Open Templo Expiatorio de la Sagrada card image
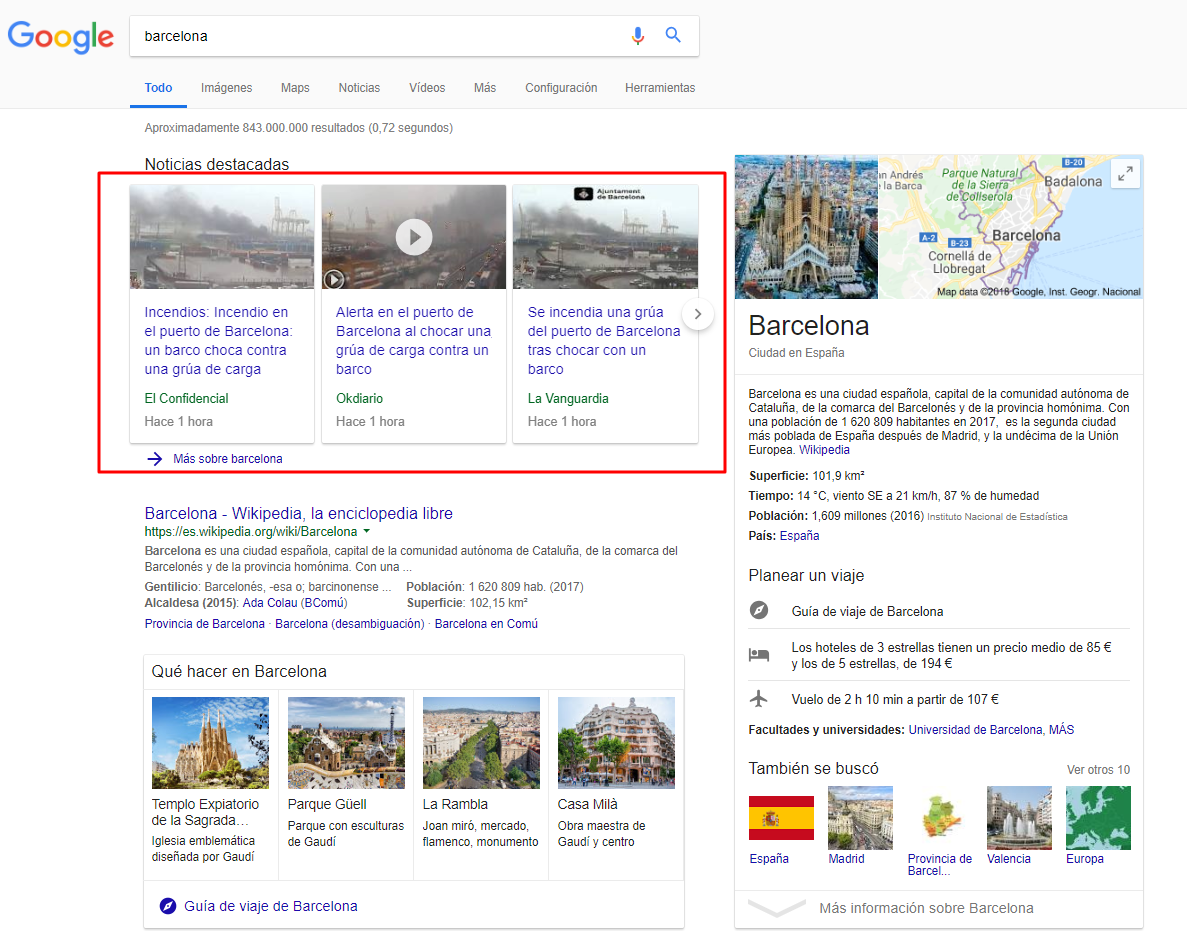 click(x=210, y=743)
